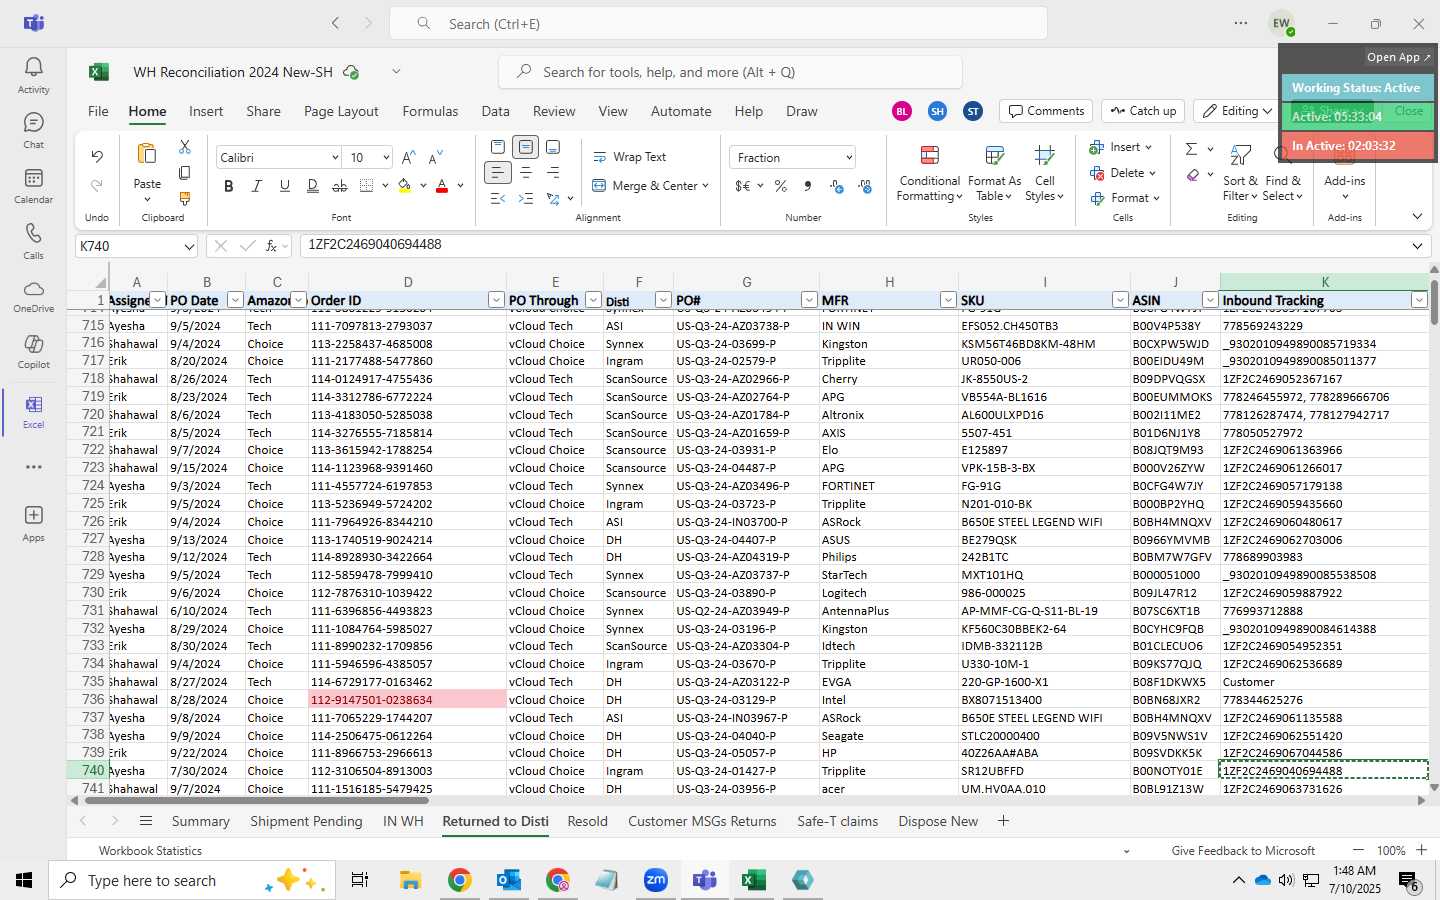This screenshot has width=1440, height=900.
Task: Toggle Center horizontal alignment
Action: pyautogui.click(x=526, y=173)
